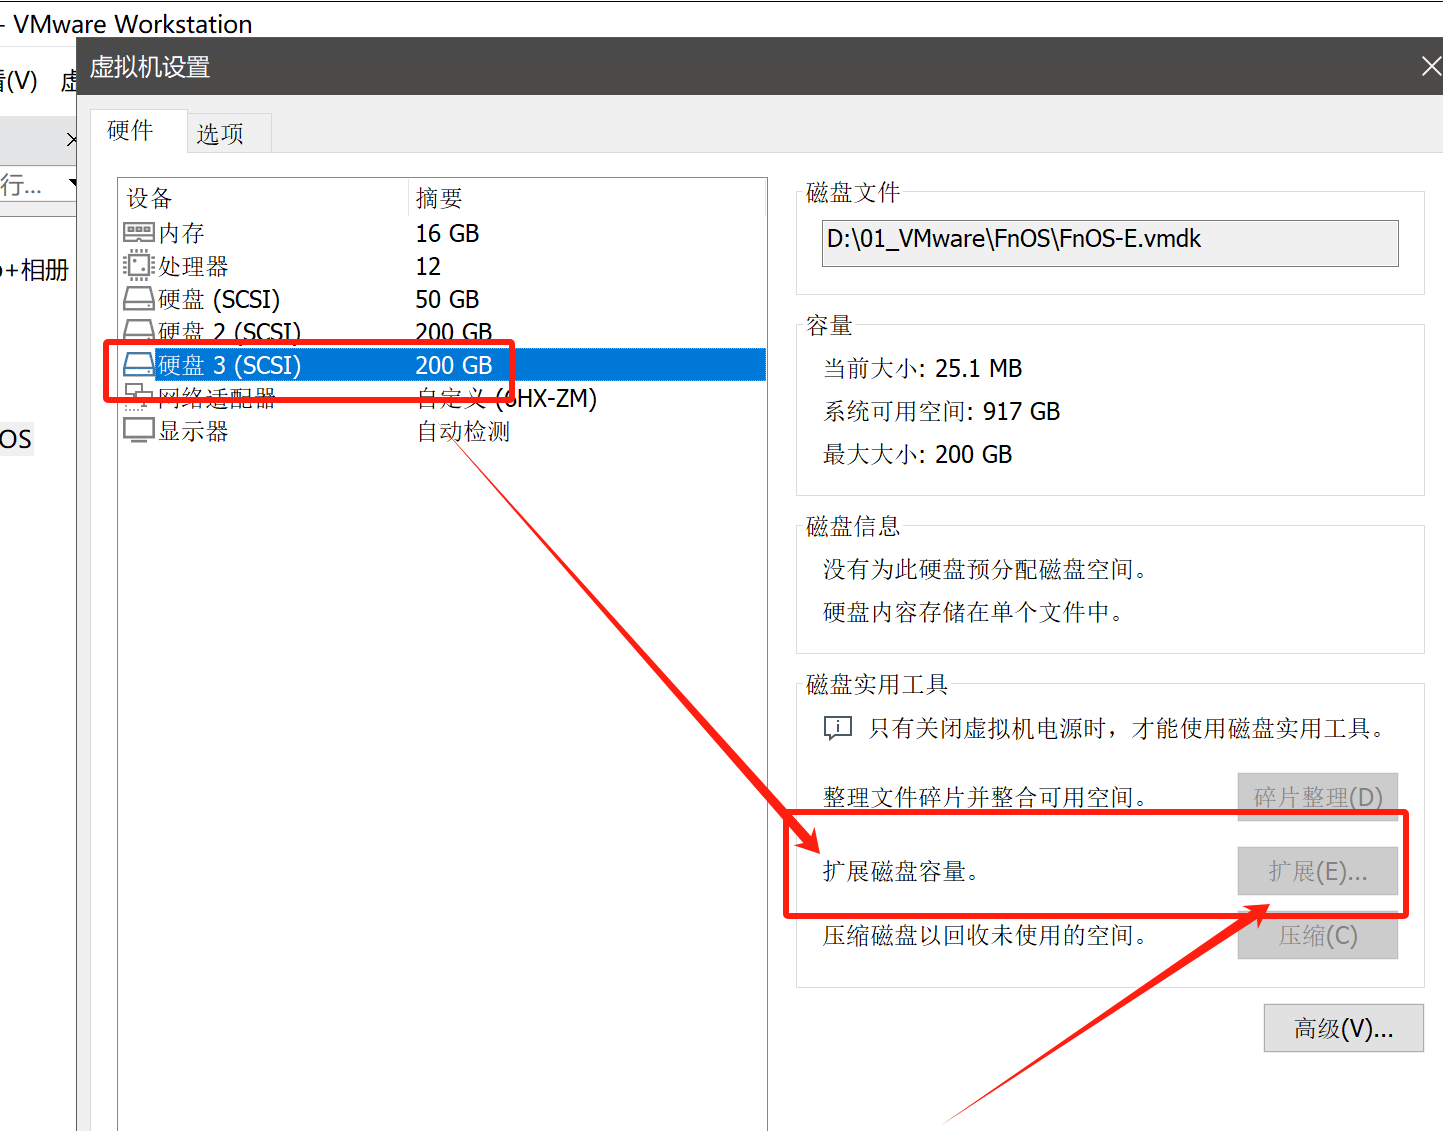1443x1131 pixels.
Task: Click the 硬盘 2 (SCSI) disk icon
Action: [138, 330]
